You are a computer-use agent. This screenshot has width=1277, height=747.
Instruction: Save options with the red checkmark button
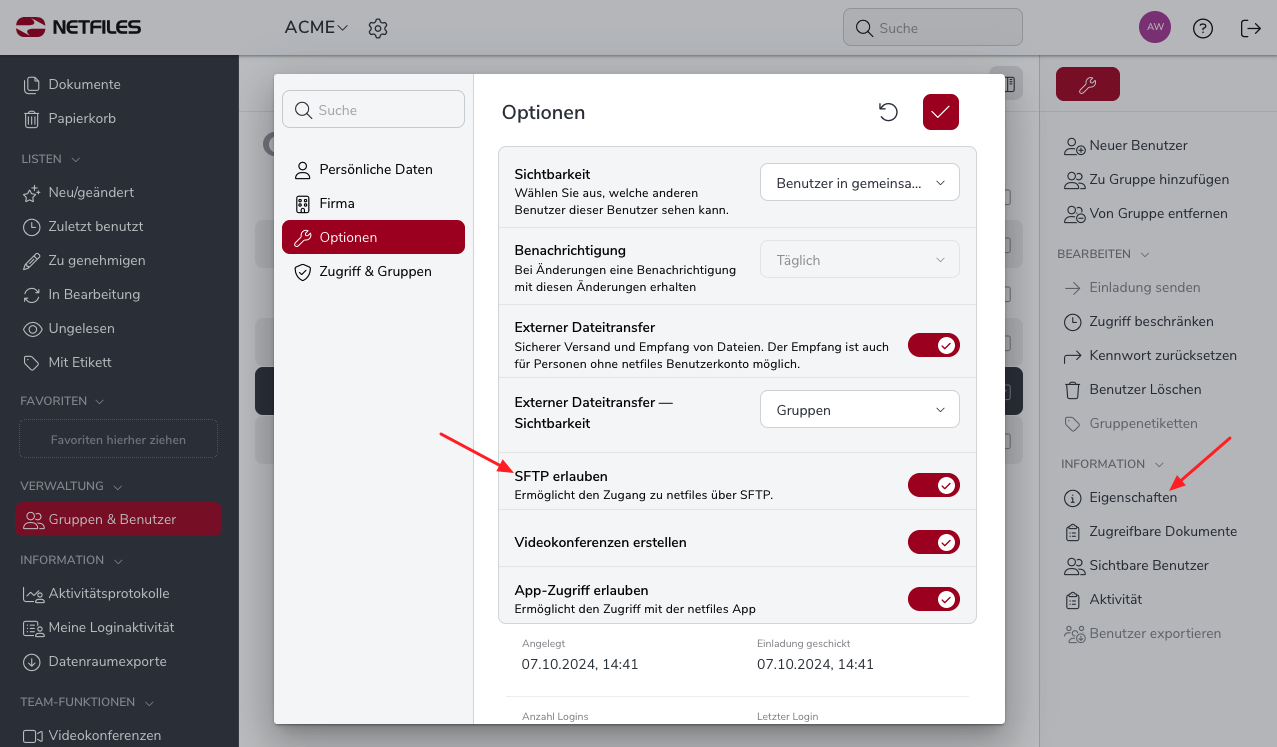click(941, 112)
